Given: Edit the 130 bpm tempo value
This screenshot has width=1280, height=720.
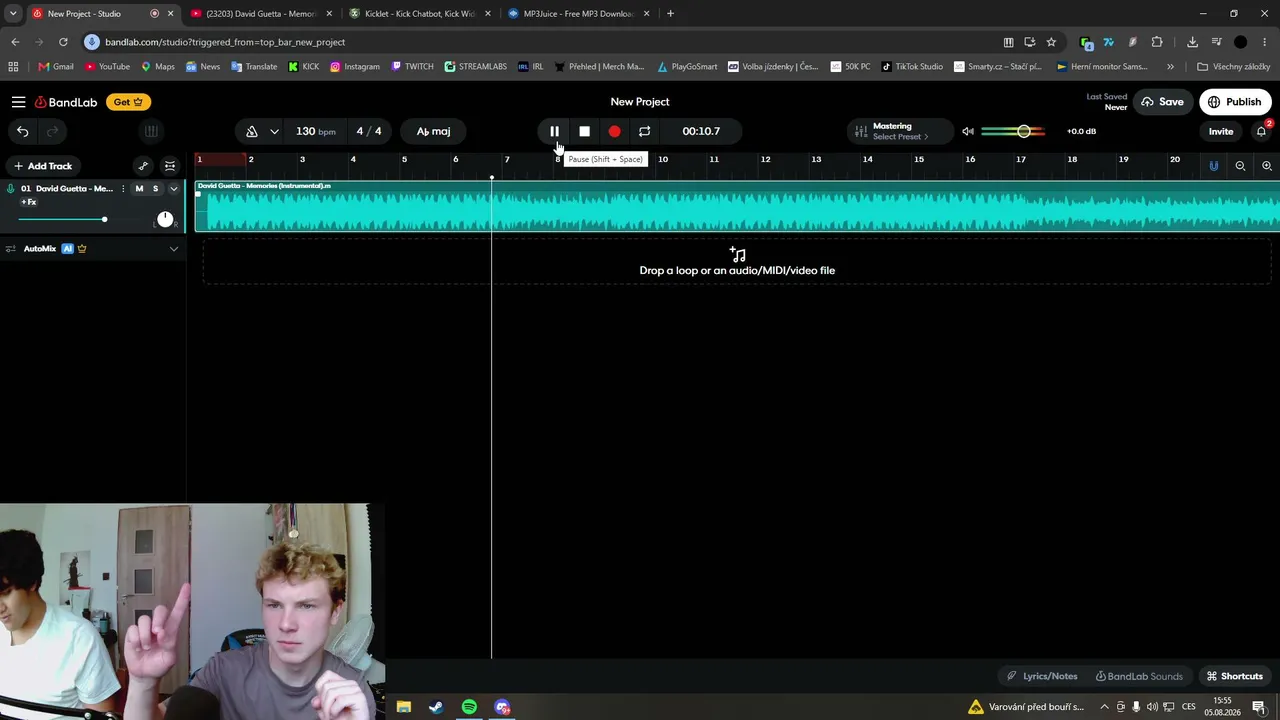Looking at the screenshot, I should tap(316, 131).
